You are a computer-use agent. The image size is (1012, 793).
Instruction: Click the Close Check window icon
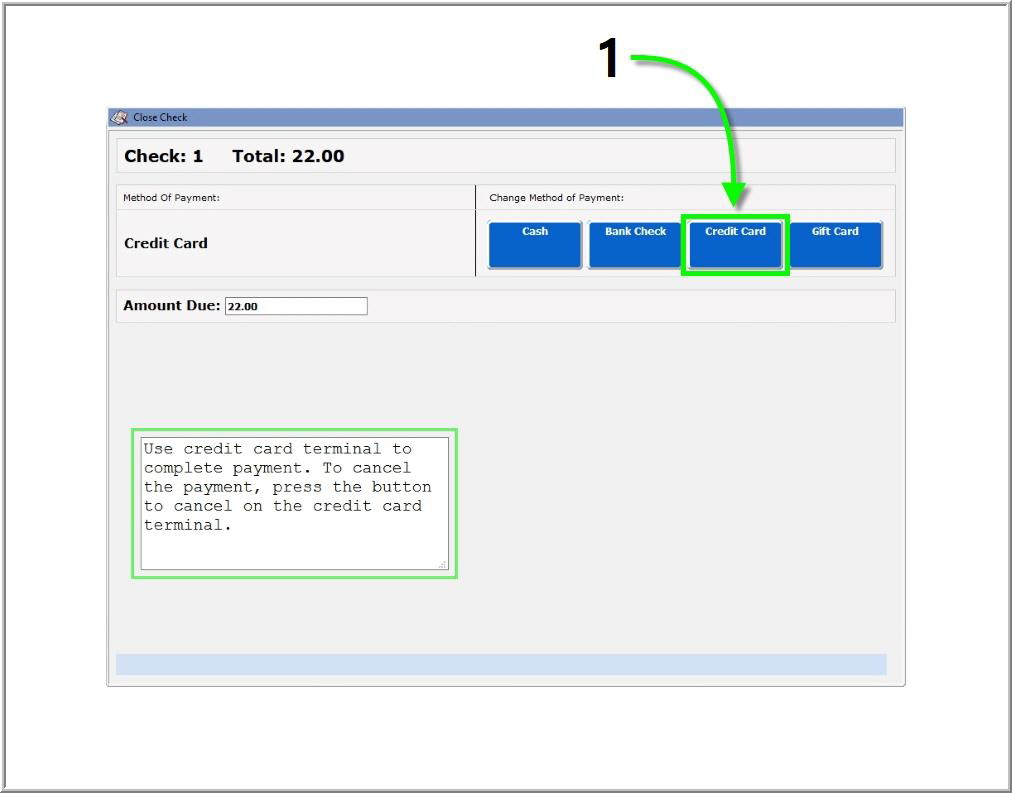pos(119,117)
